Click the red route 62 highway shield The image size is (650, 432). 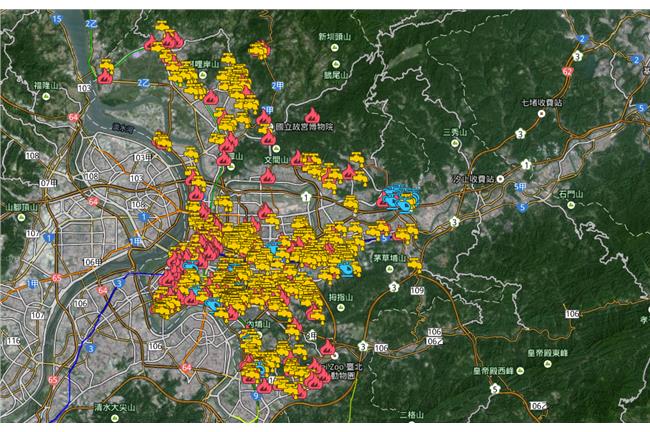(568, 71)
